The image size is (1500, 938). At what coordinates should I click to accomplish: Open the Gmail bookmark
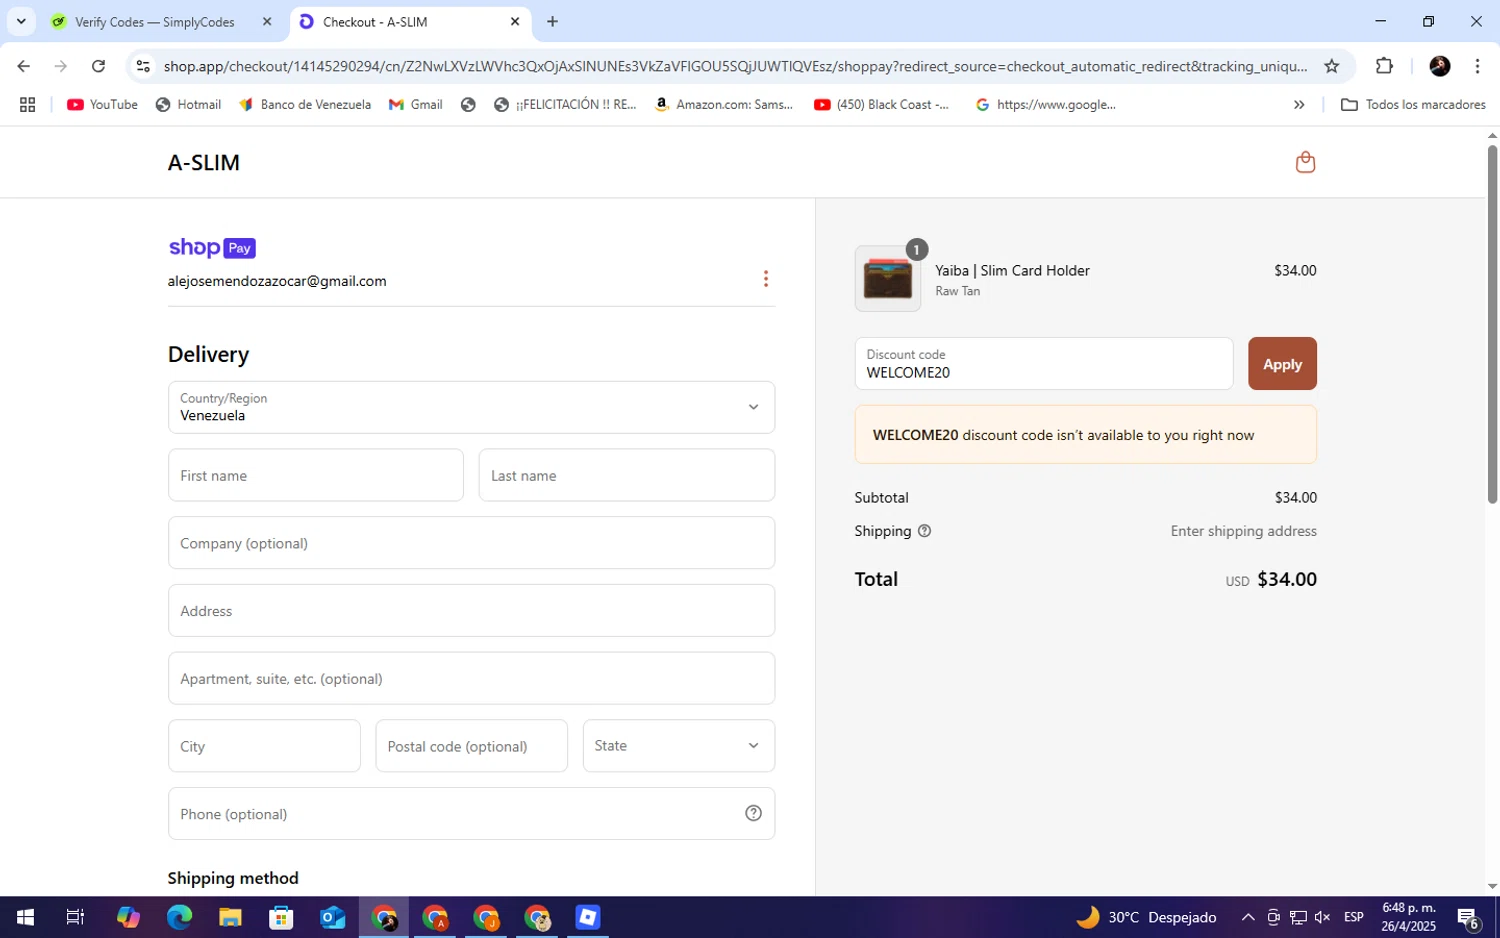[x=415, y=105]
